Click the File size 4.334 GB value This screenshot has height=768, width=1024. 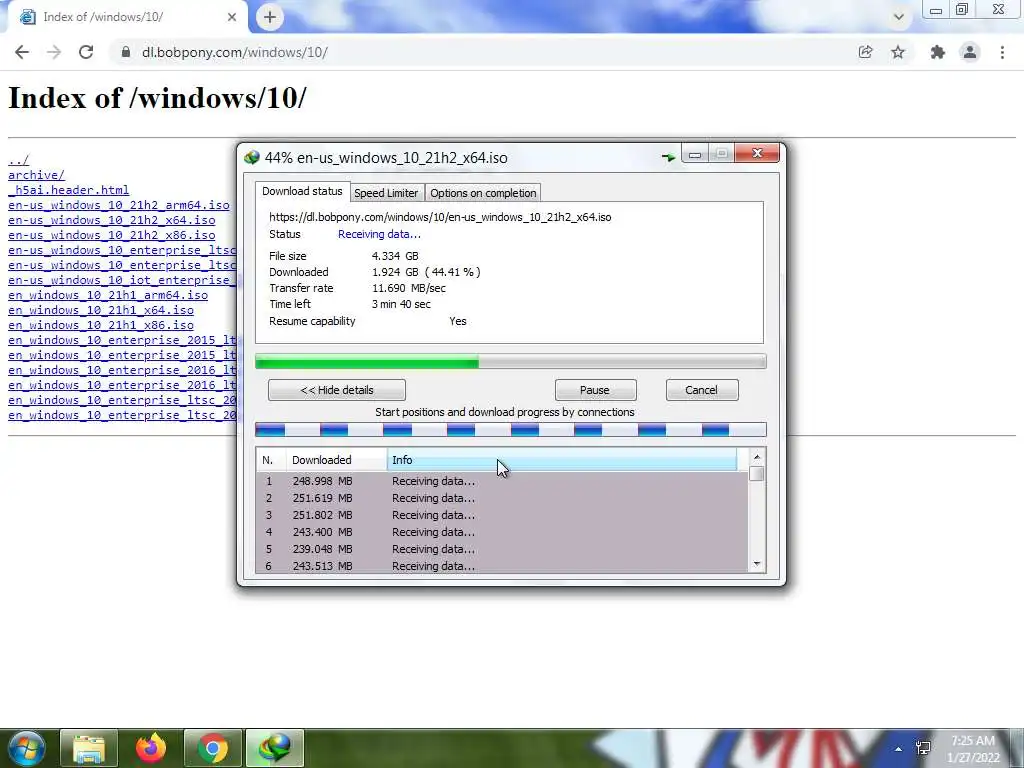(395, 256)
